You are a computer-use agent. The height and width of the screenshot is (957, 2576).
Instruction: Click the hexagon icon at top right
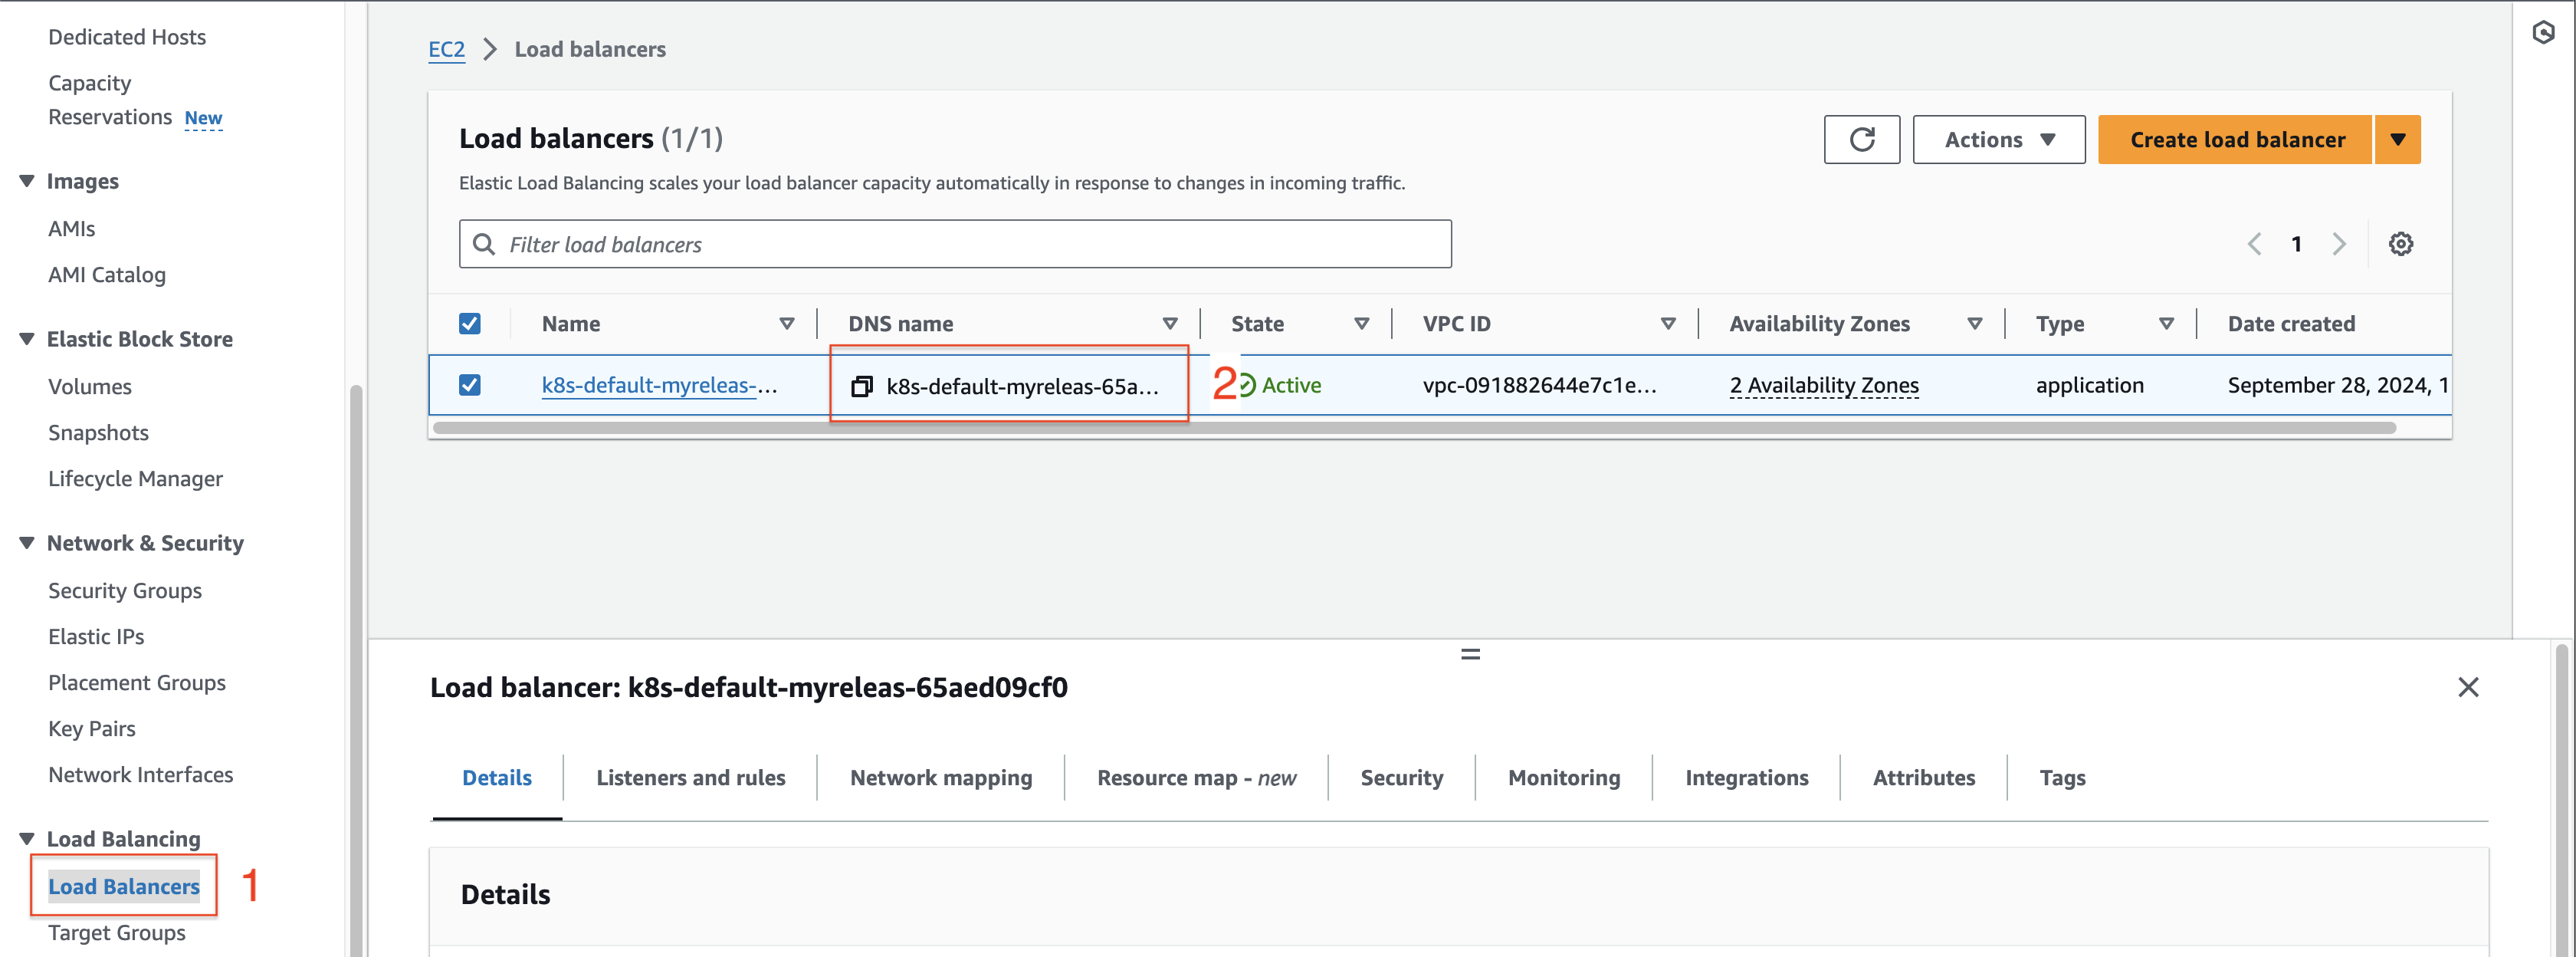(2543, 33)
